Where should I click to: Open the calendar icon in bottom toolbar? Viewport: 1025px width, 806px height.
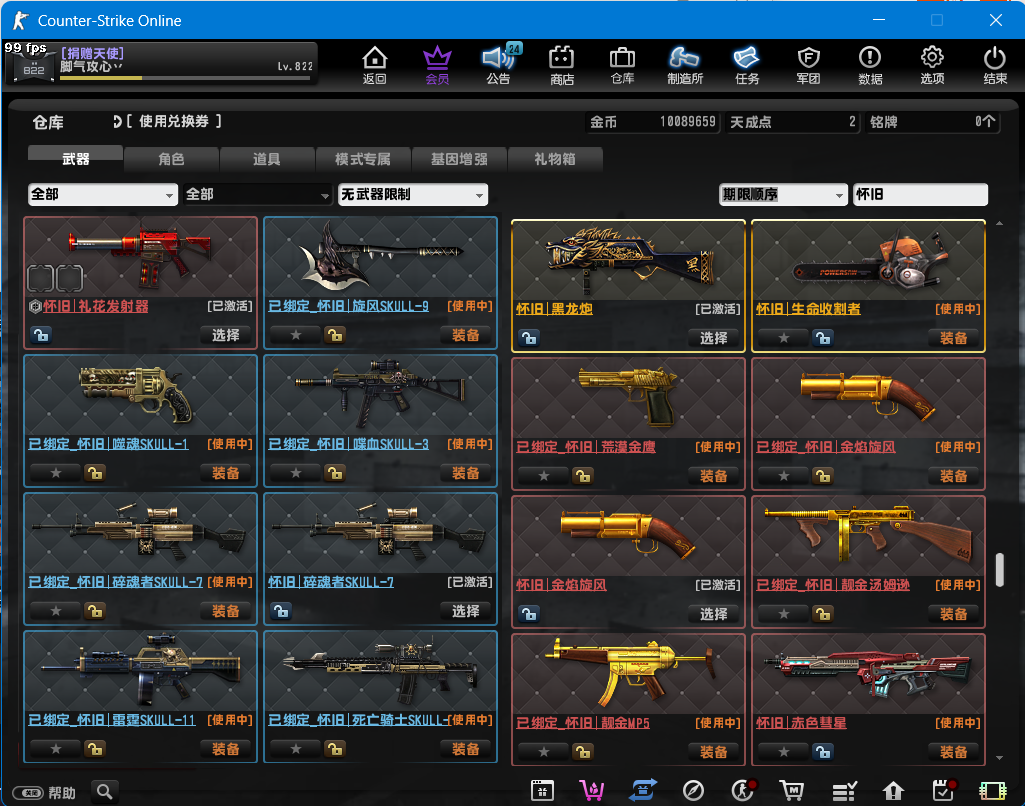coord(542,791)
